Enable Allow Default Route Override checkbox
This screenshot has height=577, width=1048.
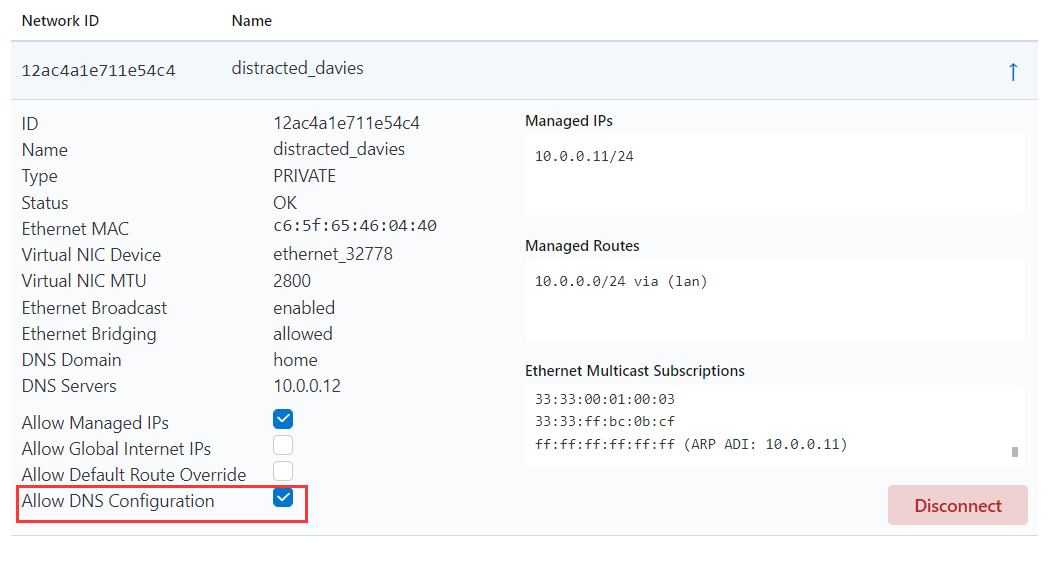(x=283, y=471)
